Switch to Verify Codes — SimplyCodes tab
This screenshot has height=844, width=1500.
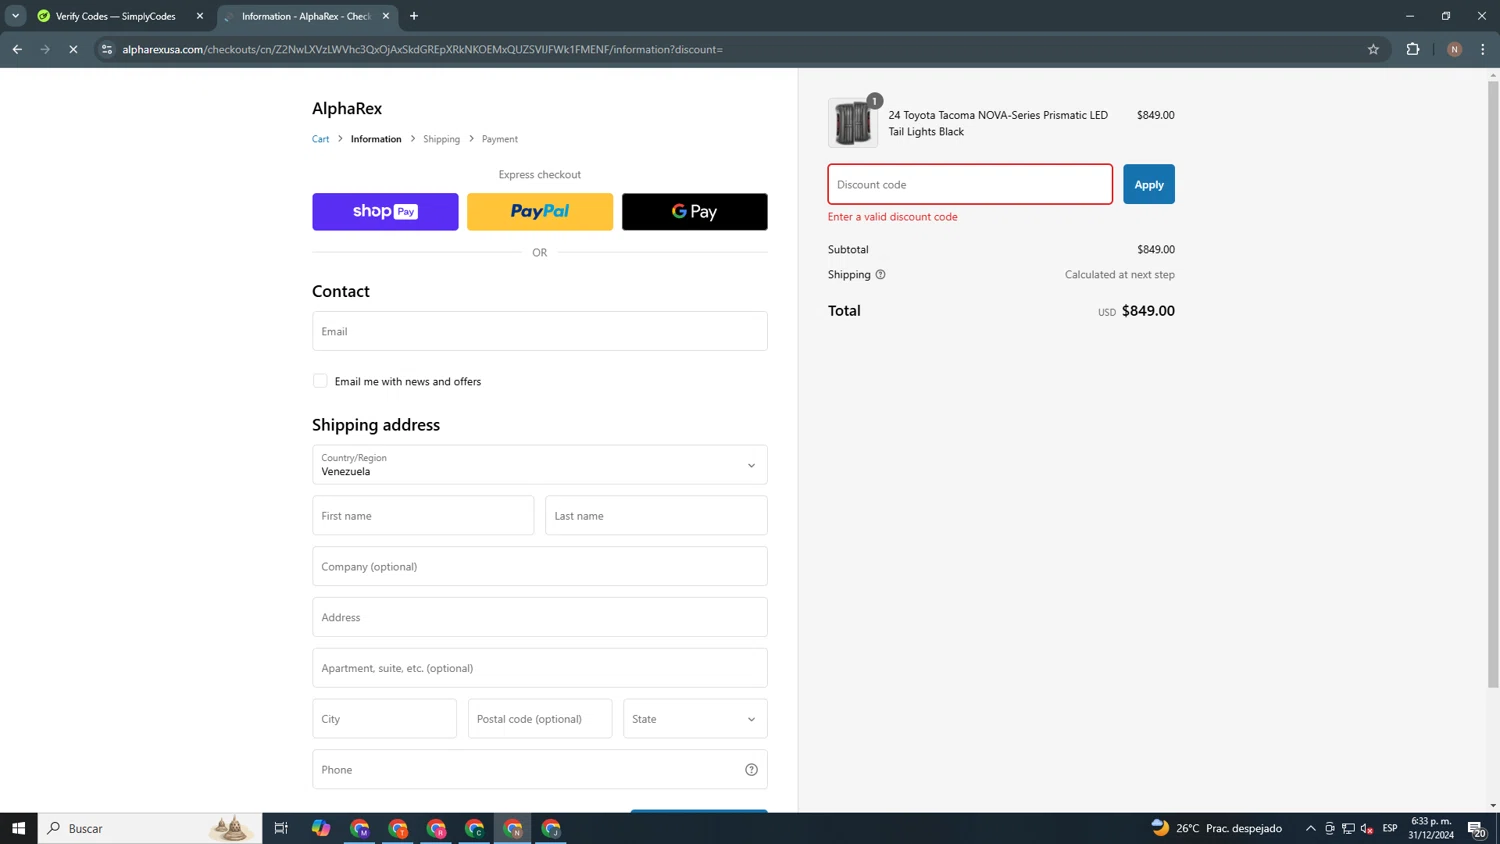pyautogui.click(x=115, y=16)
